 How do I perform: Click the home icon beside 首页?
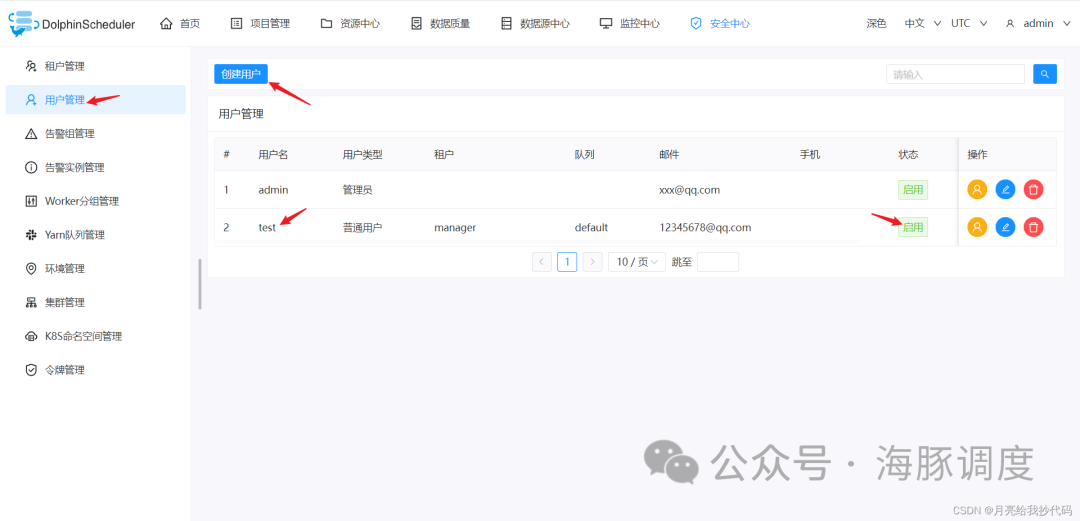tap(166, 23)
